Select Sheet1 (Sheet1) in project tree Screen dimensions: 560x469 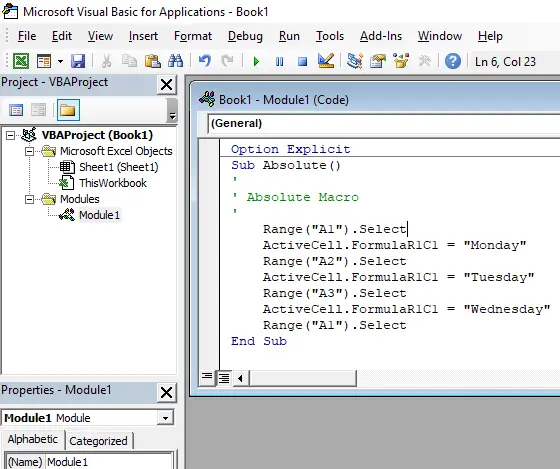[119, 167]
